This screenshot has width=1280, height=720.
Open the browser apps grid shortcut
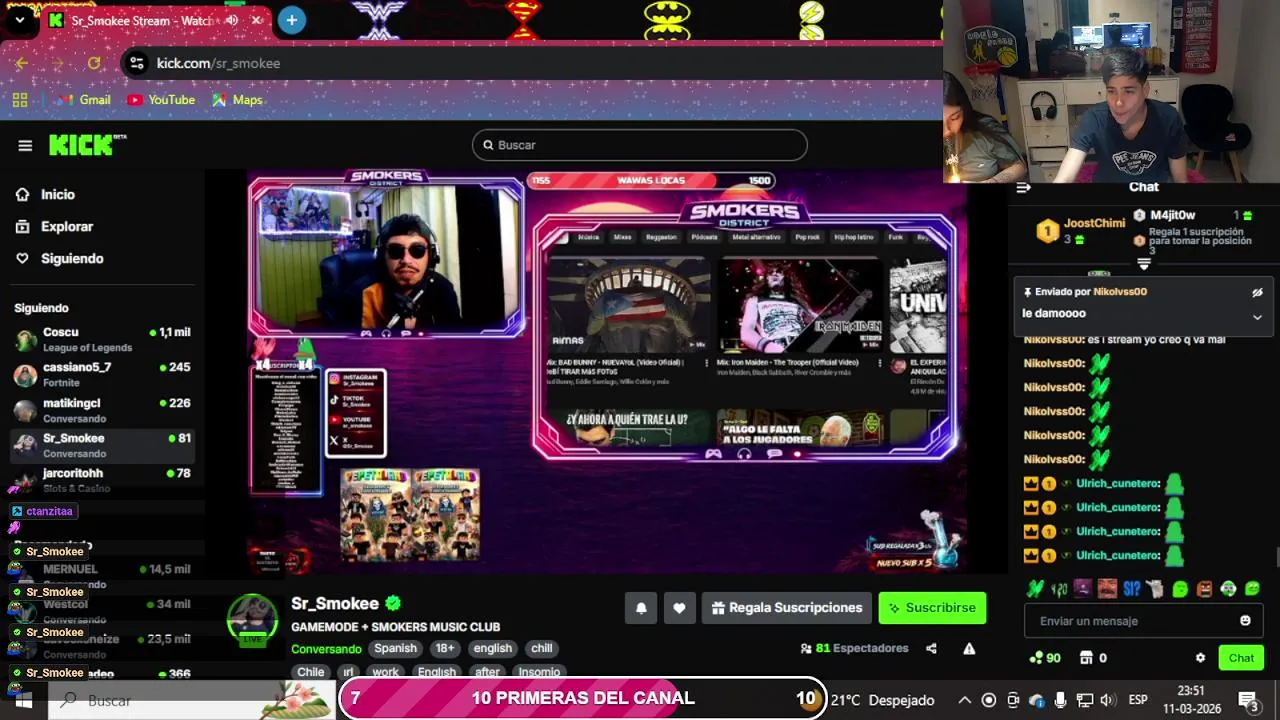coord(20,100)
